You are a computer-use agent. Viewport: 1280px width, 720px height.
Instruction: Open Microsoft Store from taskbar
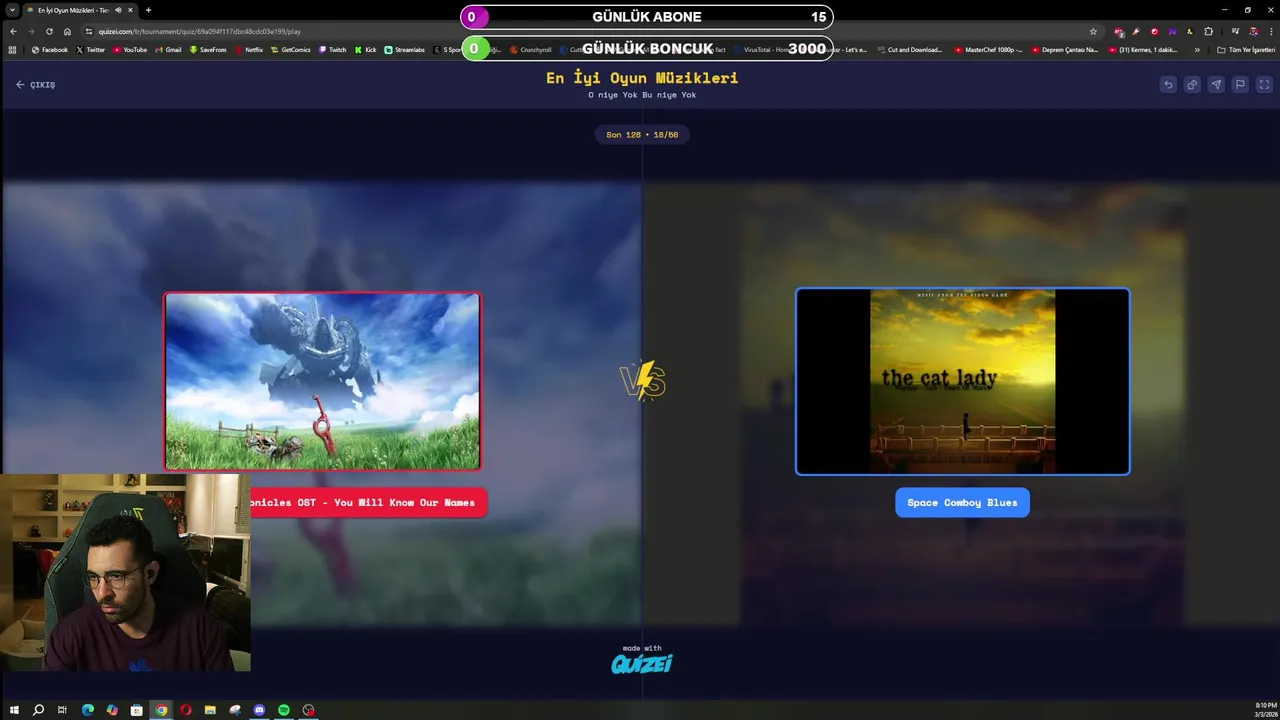pos(136,710)
